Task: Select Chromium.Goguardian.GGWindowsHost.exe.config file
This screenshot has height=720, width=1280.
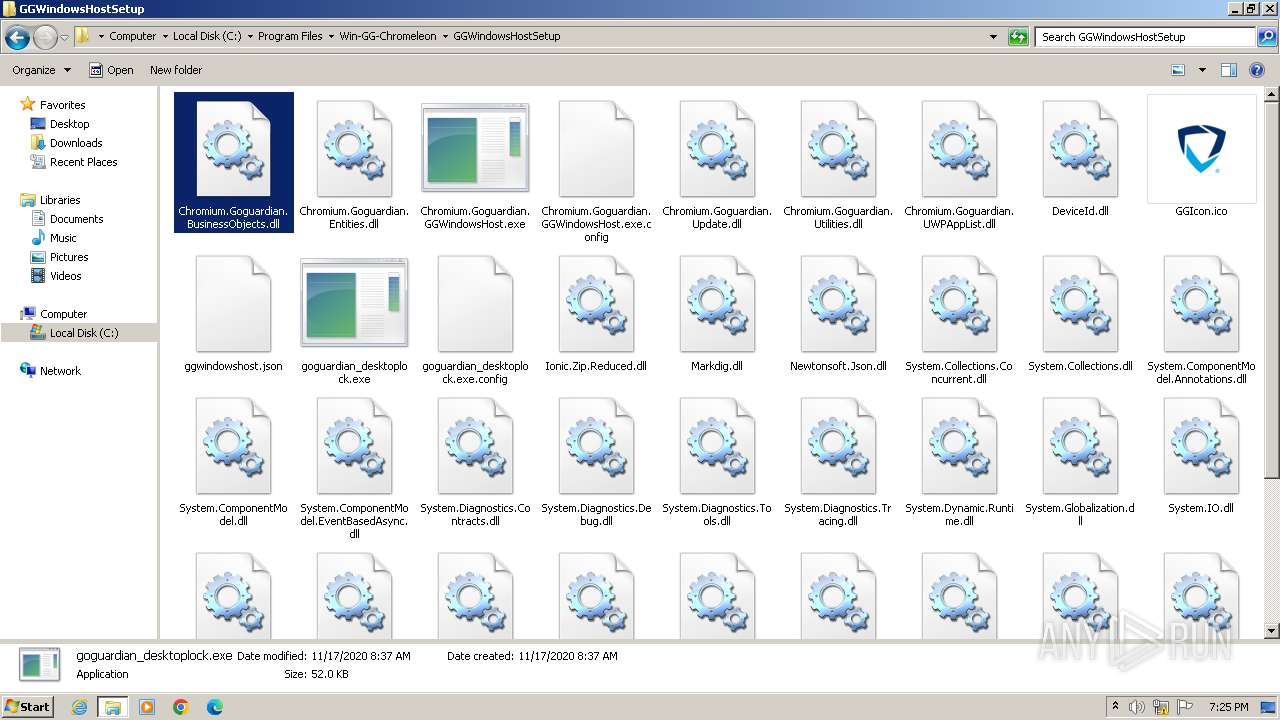Action: point(596,170)
